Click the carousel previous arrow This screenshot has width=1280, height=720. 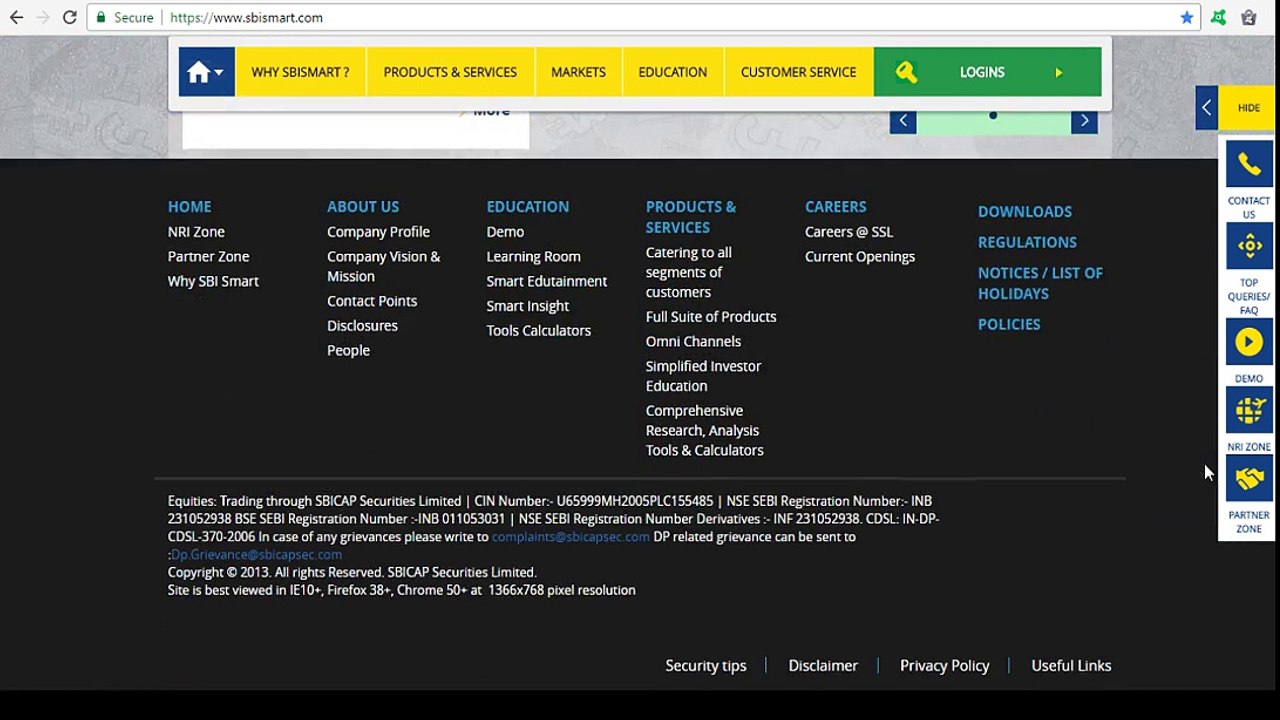point(903,121)
